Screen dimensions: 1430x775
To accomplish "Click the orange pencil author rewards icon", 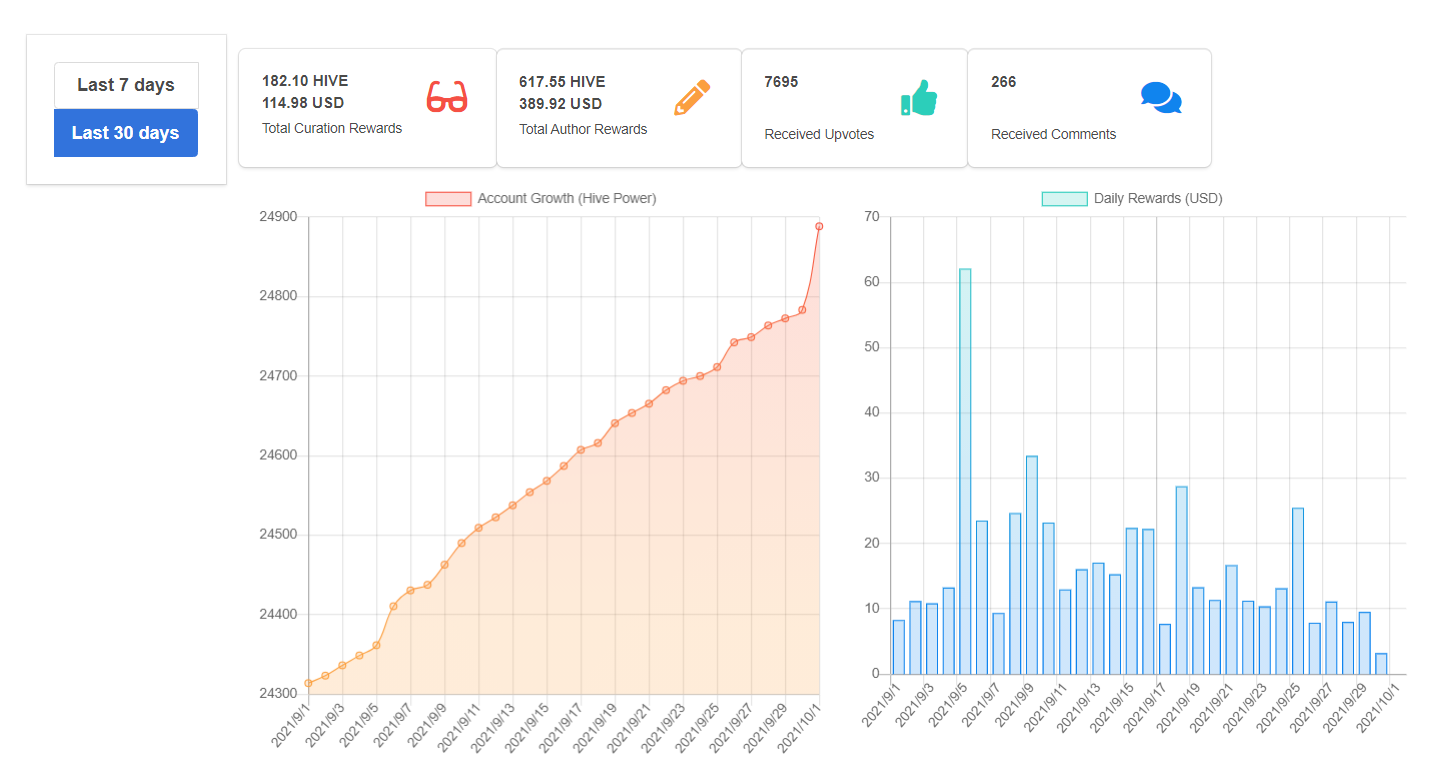I will pos(692,97).
